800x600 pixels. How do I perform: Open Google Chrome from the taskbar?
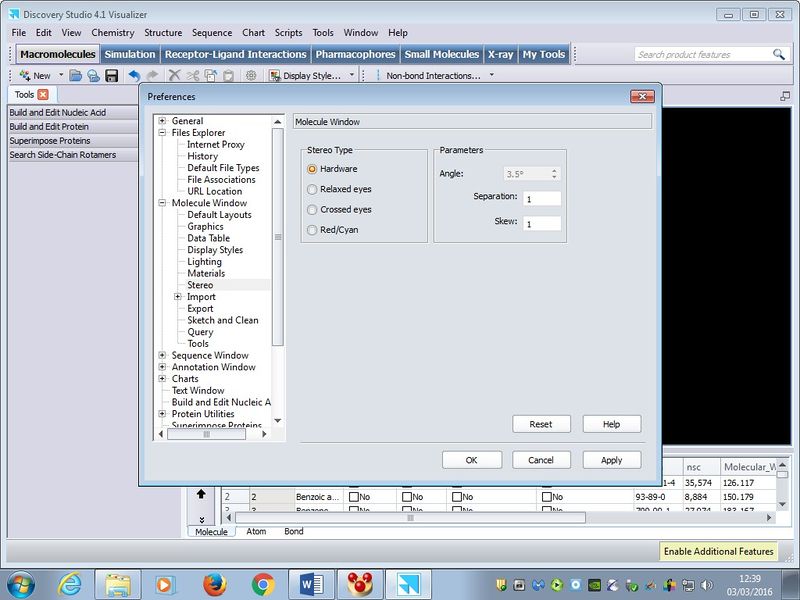click(x=263, y=583)
